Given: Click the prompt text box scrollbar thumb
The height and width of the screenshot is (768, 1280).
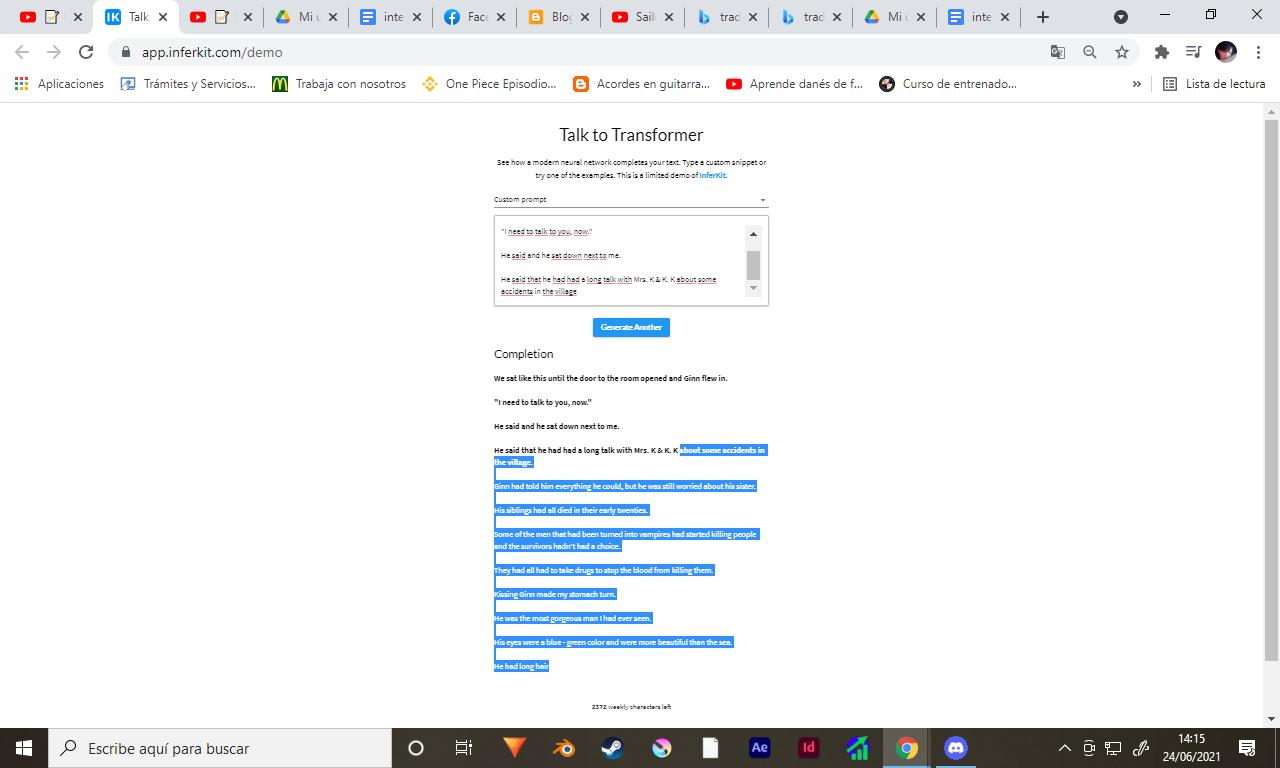Looking at the screenshot, I should (754, 265).
